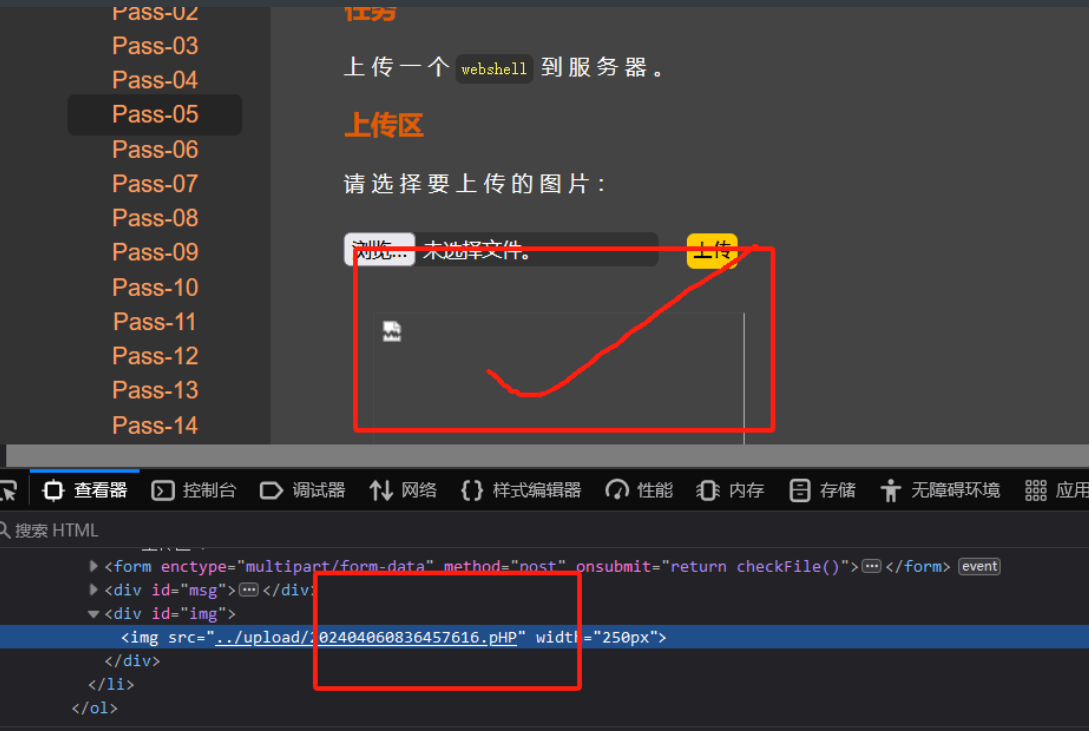Open the 应用 application tab
This screenshot has height=731, width=1089.
[x=1056, y=491]
